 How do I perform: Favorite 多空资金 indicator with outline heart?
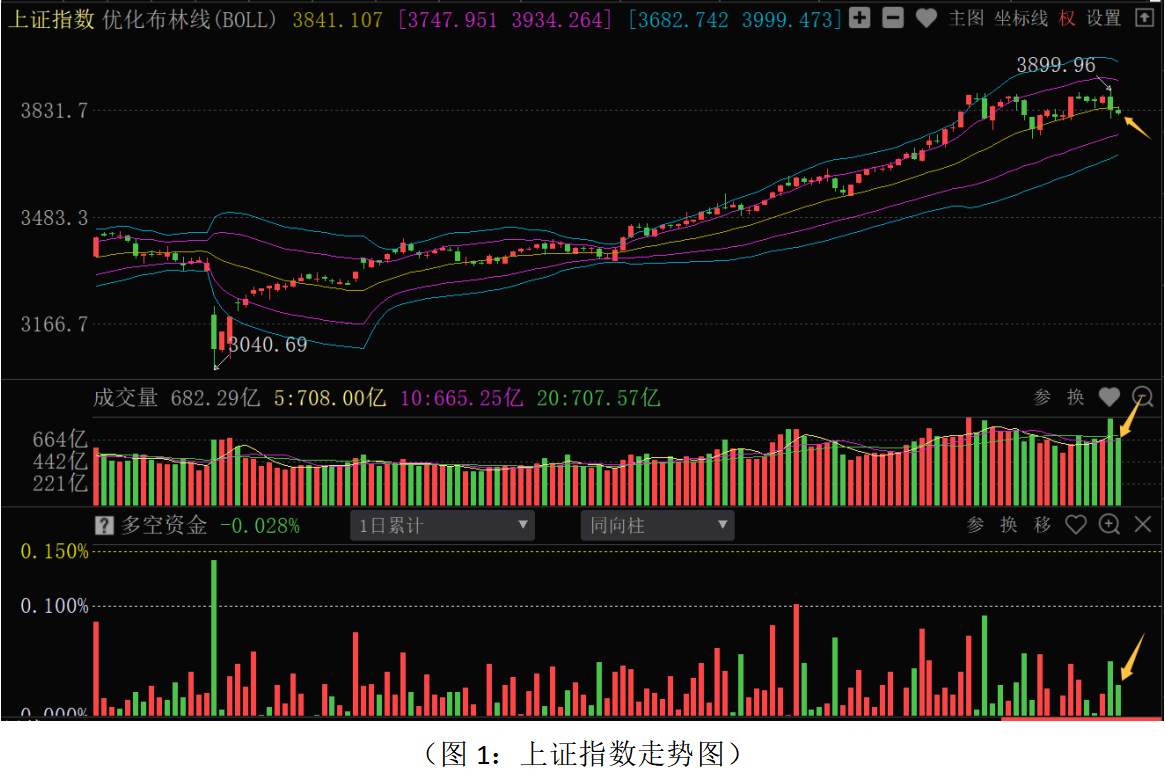1076,525
